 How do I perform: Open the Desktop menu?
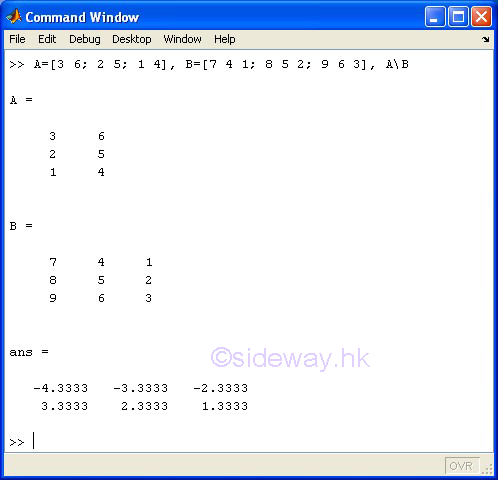132,39
